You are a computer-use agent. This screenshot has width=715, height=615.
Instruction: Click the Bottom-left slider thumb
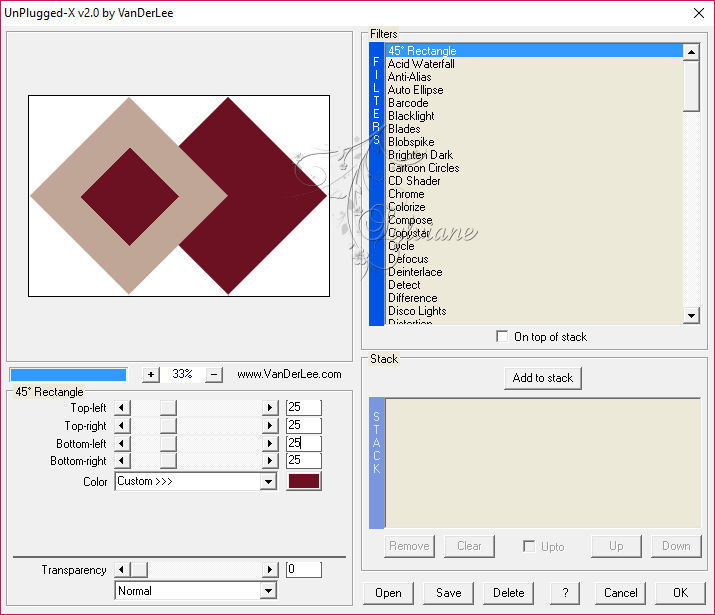[168, 443]
